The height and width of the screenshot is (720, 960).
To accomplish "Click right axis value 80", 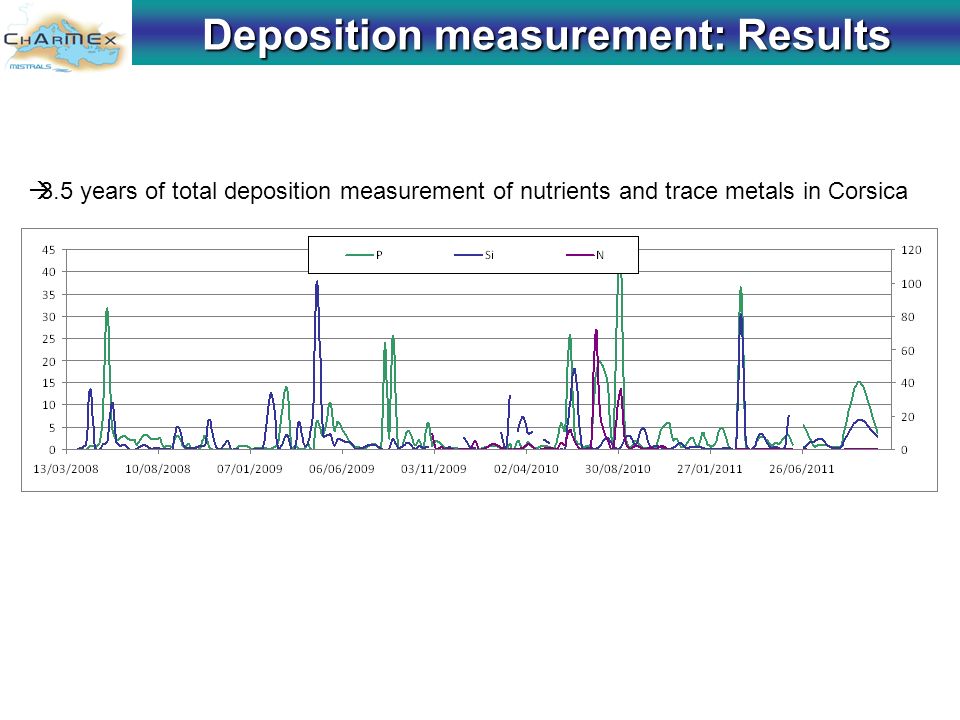I will [x=907, y=317].
